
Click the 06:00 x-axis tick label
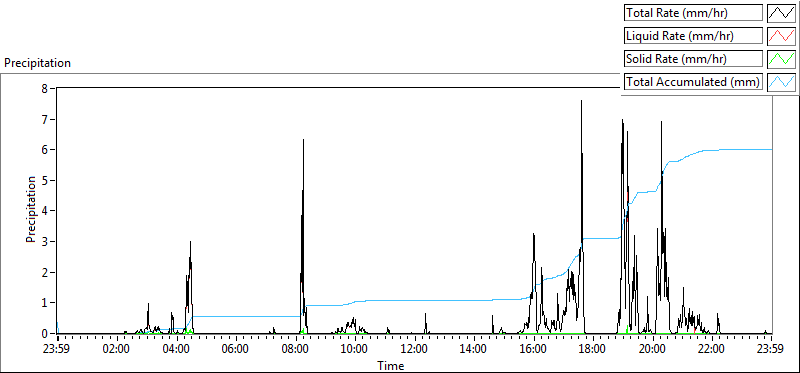(236, 350)
